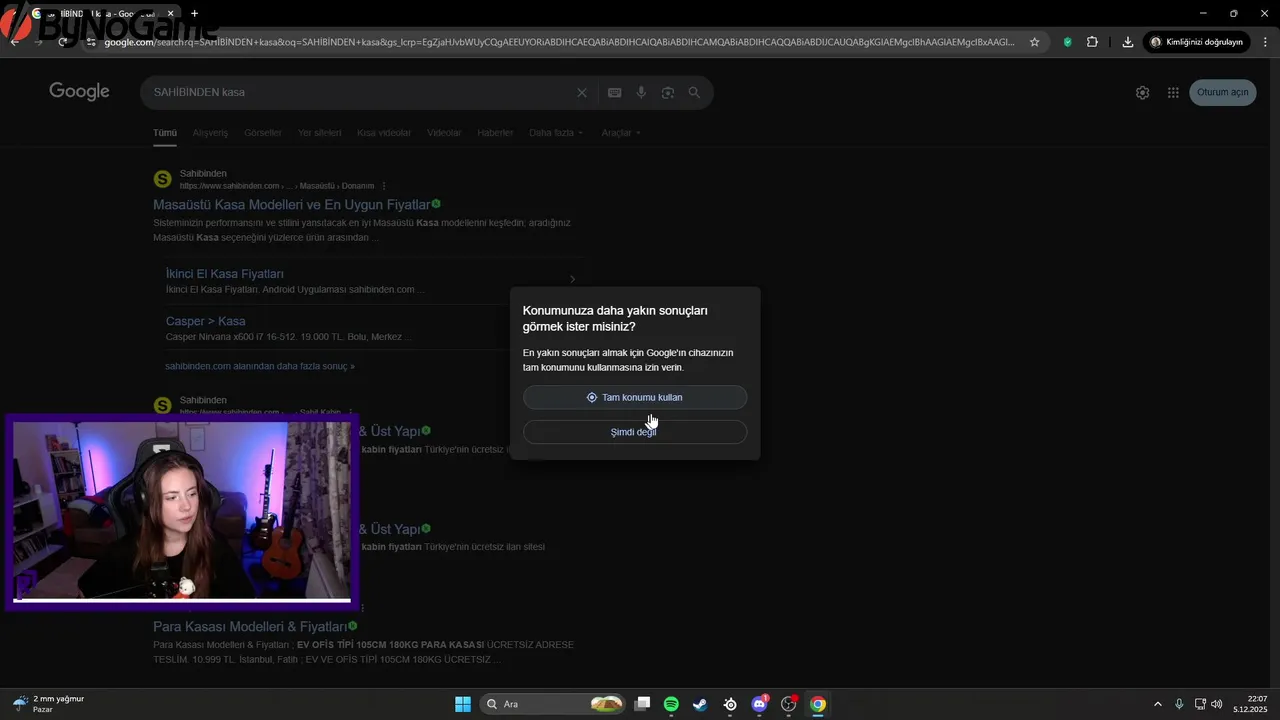The height and width of the screenshot is (720, 1280).
Task: Open the "Videolar" tab
Action: 444,133
